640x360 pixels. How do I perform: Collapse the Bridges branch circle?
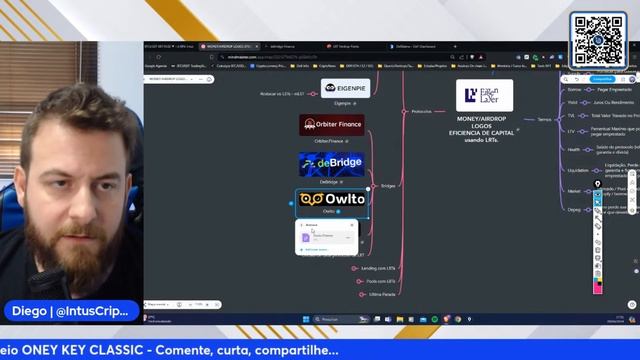[373, 186]
